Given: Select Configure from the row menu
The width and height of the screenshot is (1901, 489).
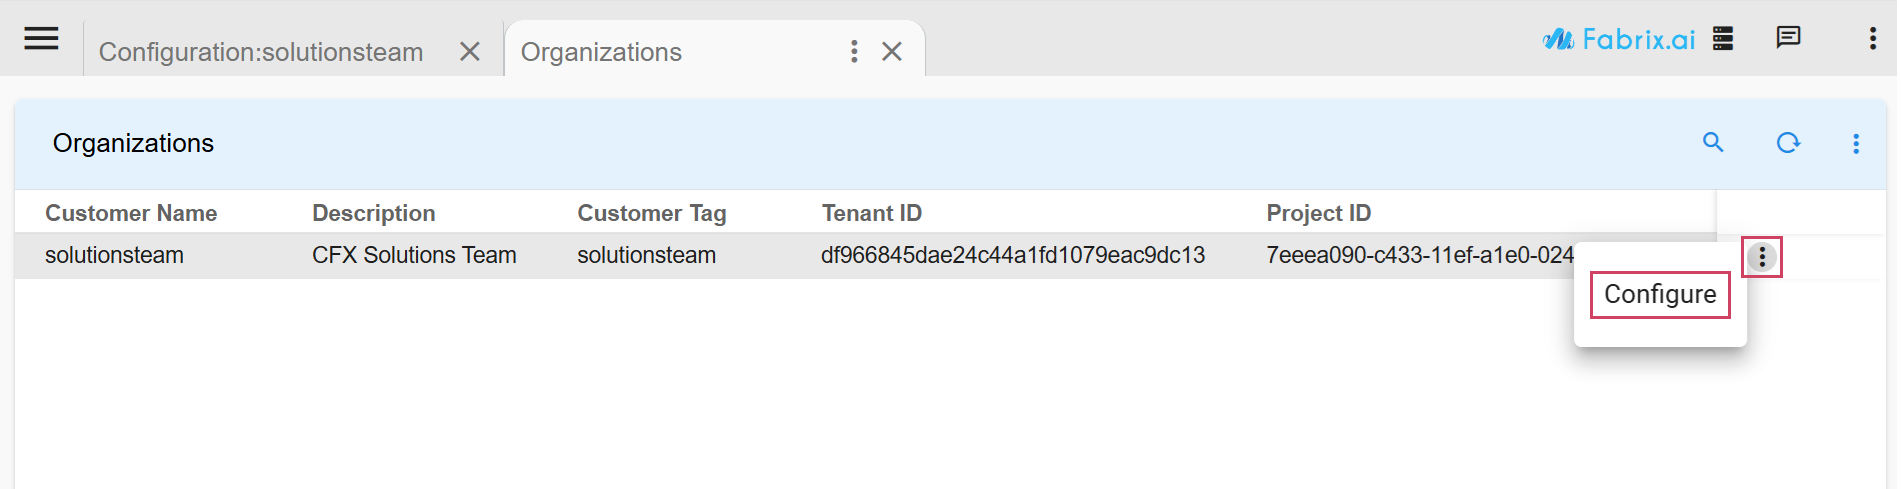Looking at the screenshot, I should 1660,294.
